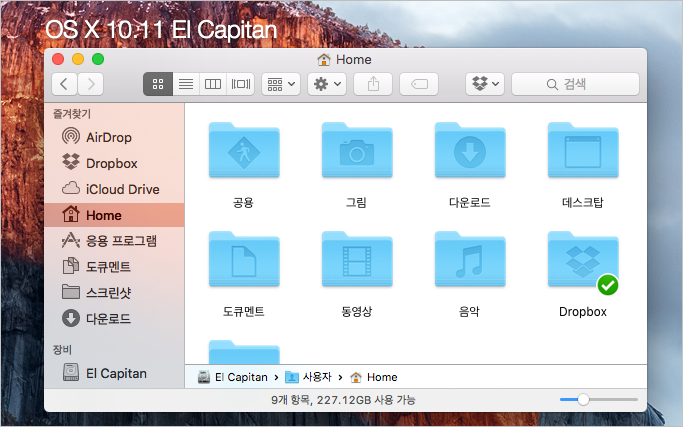Viewport: 683px width, 427px height.
Task: Click the green zoom window button
Action: point(98,59)
